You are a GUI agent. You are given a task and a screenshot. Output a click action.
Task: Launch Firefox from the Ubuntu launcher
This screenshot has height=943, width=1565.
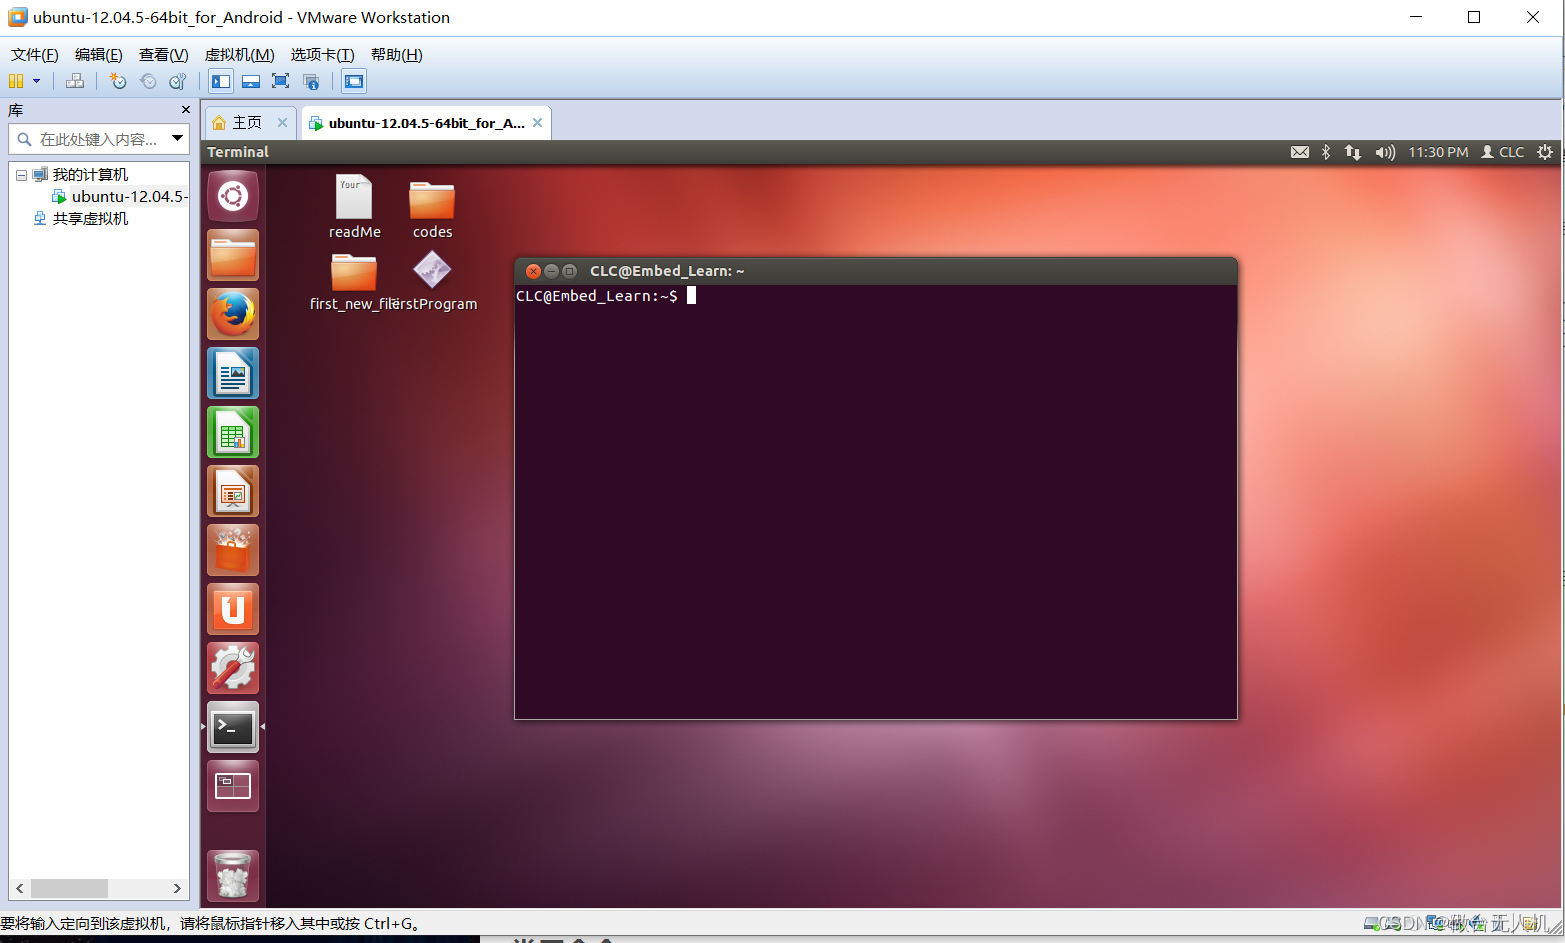232,314
